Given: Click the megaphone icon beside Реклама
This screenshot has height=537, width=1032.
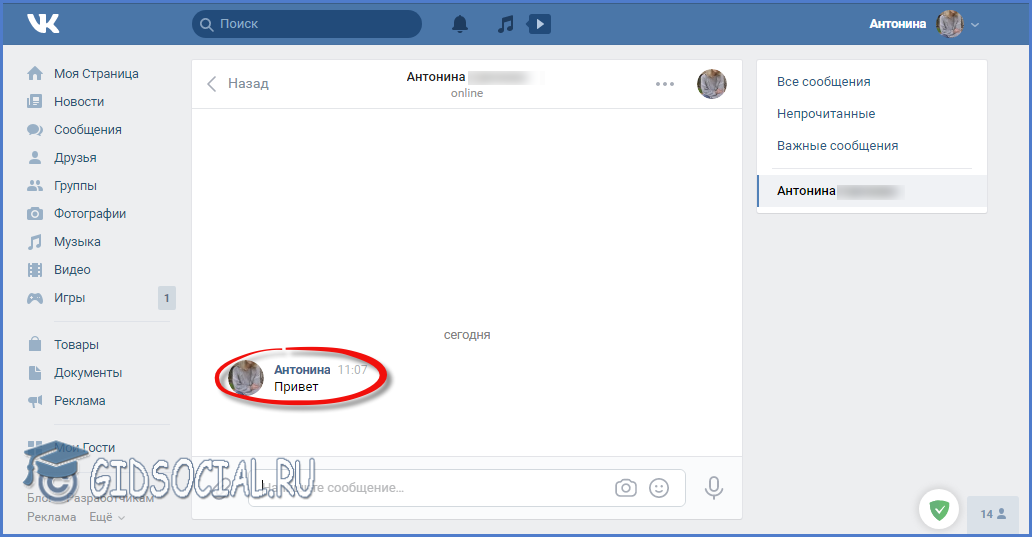Looking at the screenshot, I should [35, 401].
